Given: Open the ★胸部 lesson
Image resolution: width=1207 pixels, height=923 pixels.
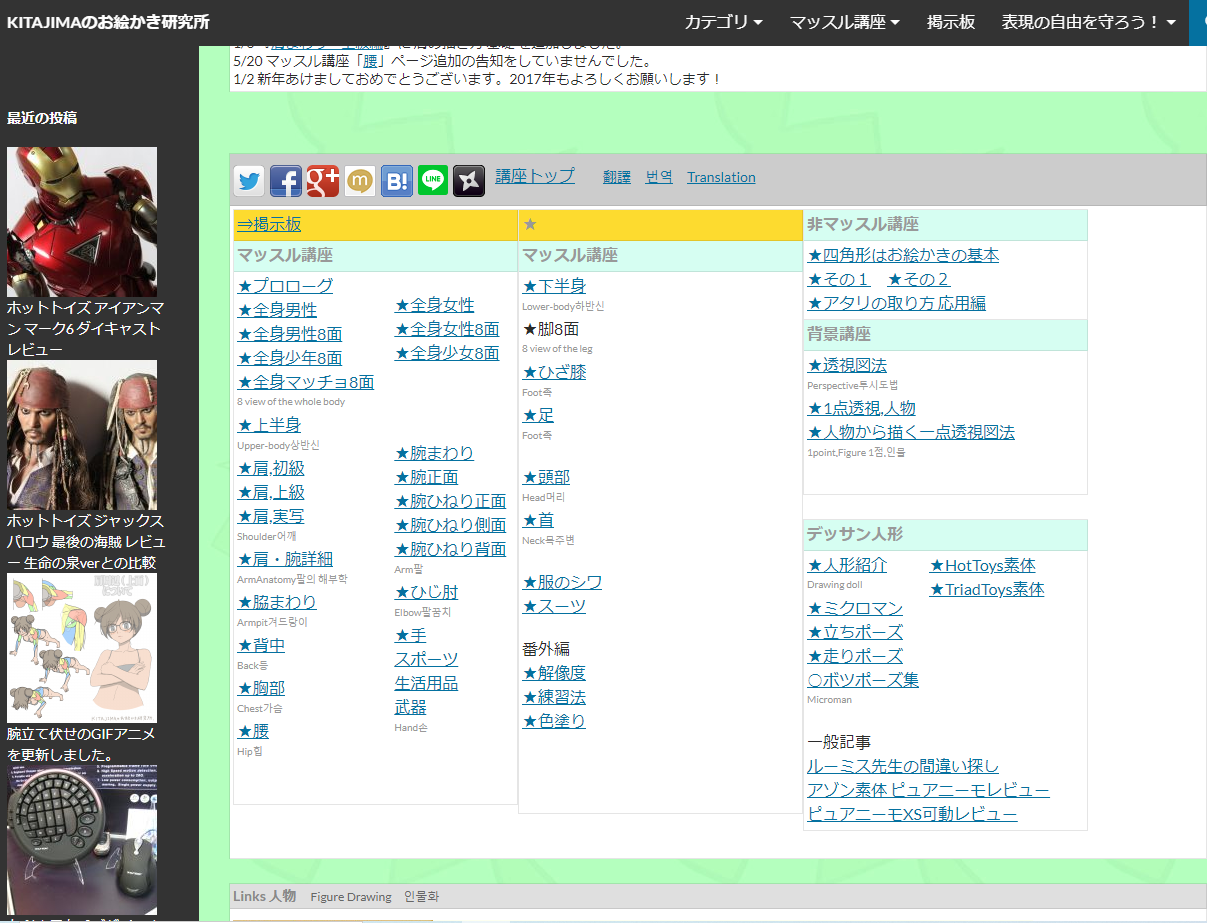Looking at the screenshot, I should [261, 688].
